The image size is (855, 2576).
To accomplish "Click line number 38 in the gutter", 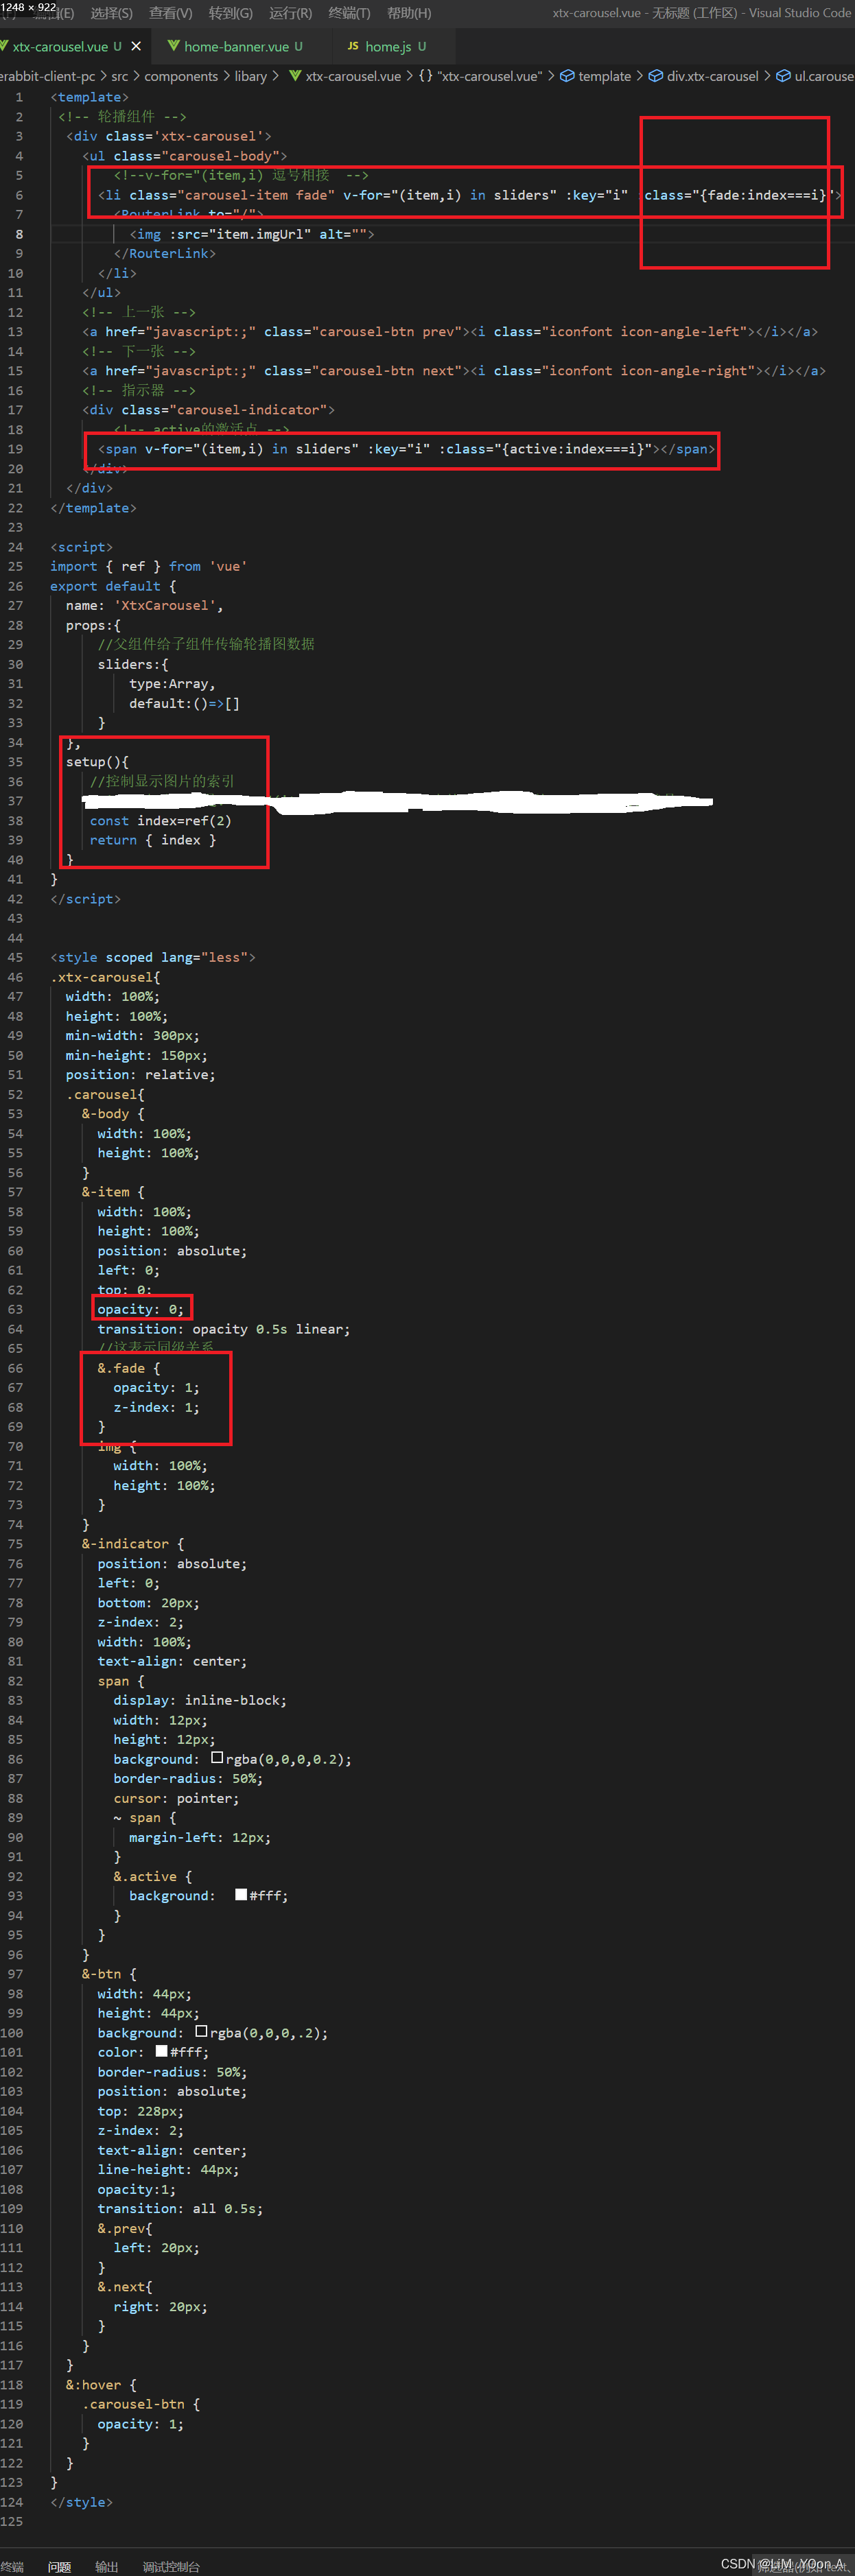I will (15, 821).
